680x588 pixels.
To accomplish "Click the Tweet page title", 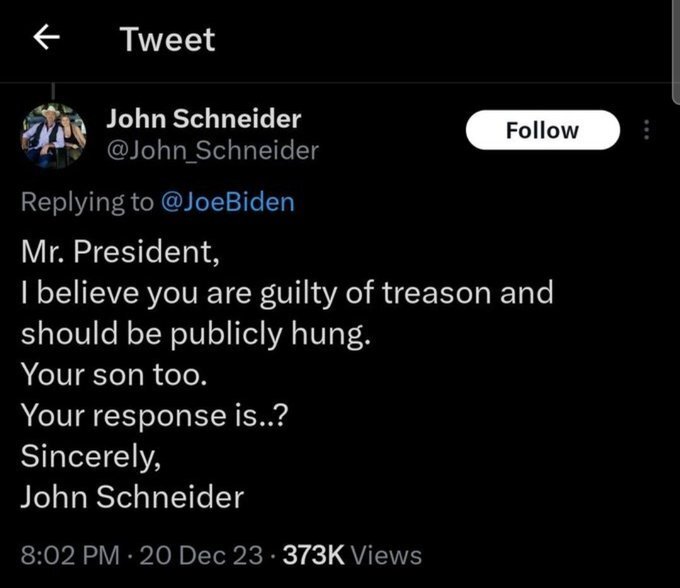I will click(167, 39).
